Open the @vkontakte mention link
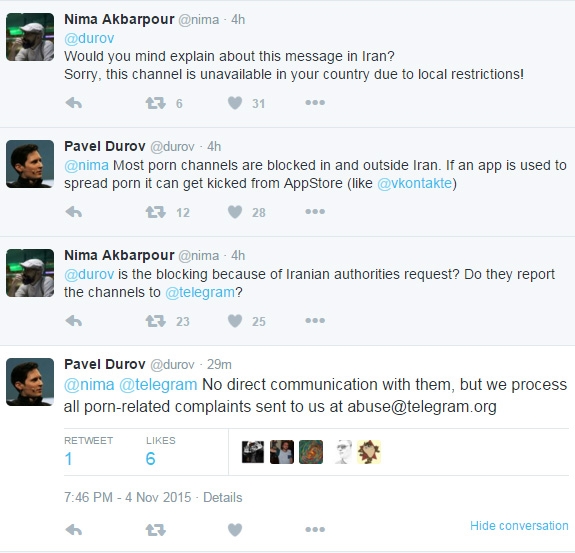Image resolution: width=575 pixels, height=553 pixels. (414, 183)
